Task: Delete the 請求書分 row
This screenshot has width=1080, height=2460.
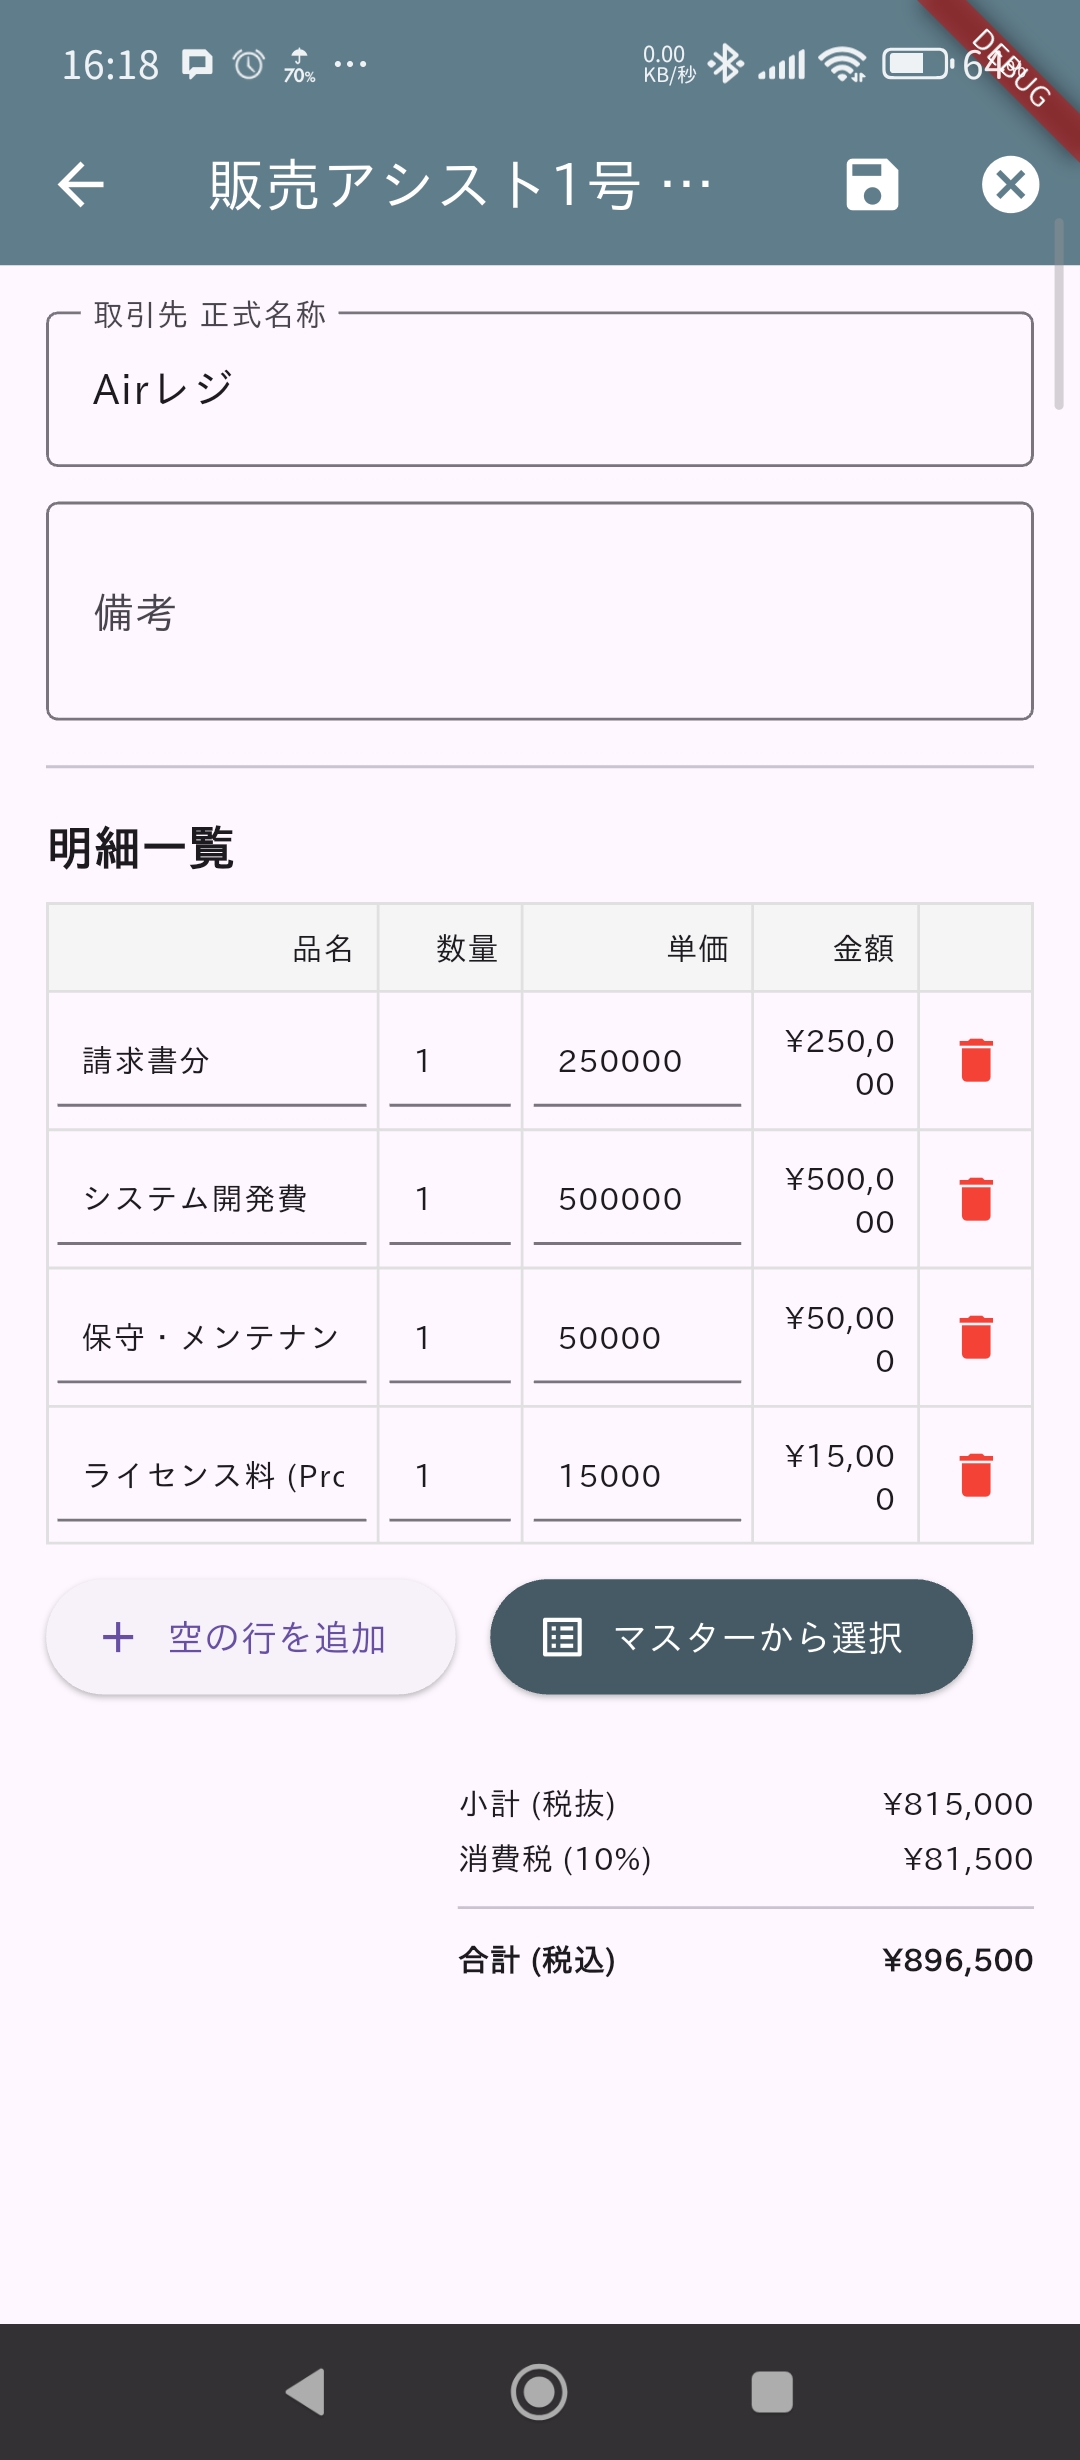Action: pyautogui.click(x=976, y=1060)
